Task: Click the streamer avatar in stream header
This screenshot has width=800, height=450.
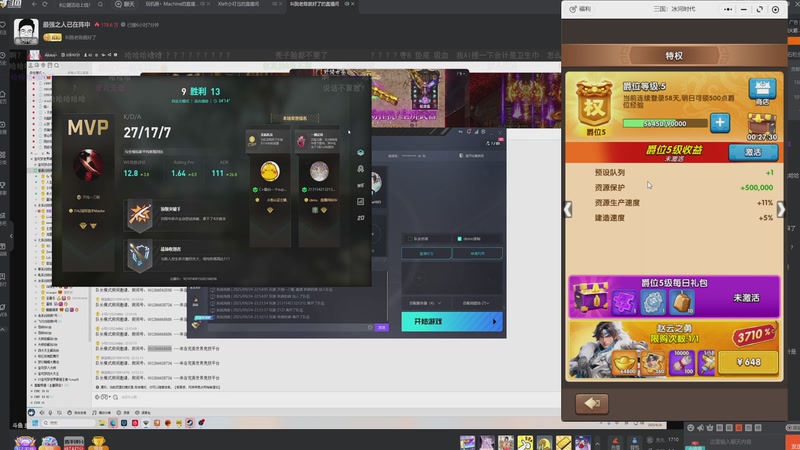Action: 26,31
